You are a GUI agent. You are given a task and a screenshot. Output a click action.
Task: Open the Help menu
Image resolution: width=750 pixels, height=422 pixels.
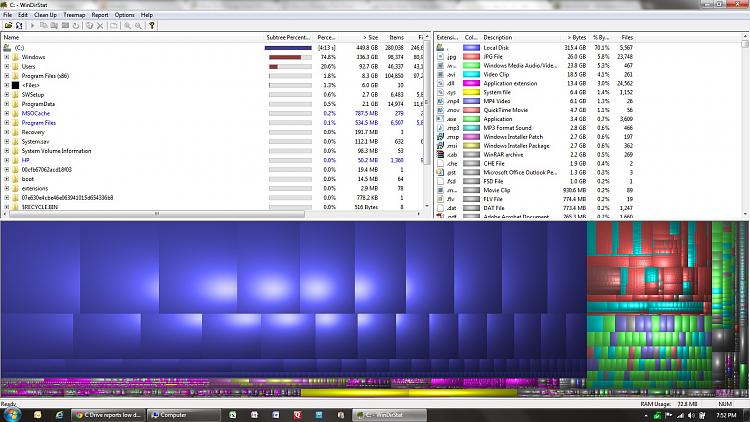point(146,15)
